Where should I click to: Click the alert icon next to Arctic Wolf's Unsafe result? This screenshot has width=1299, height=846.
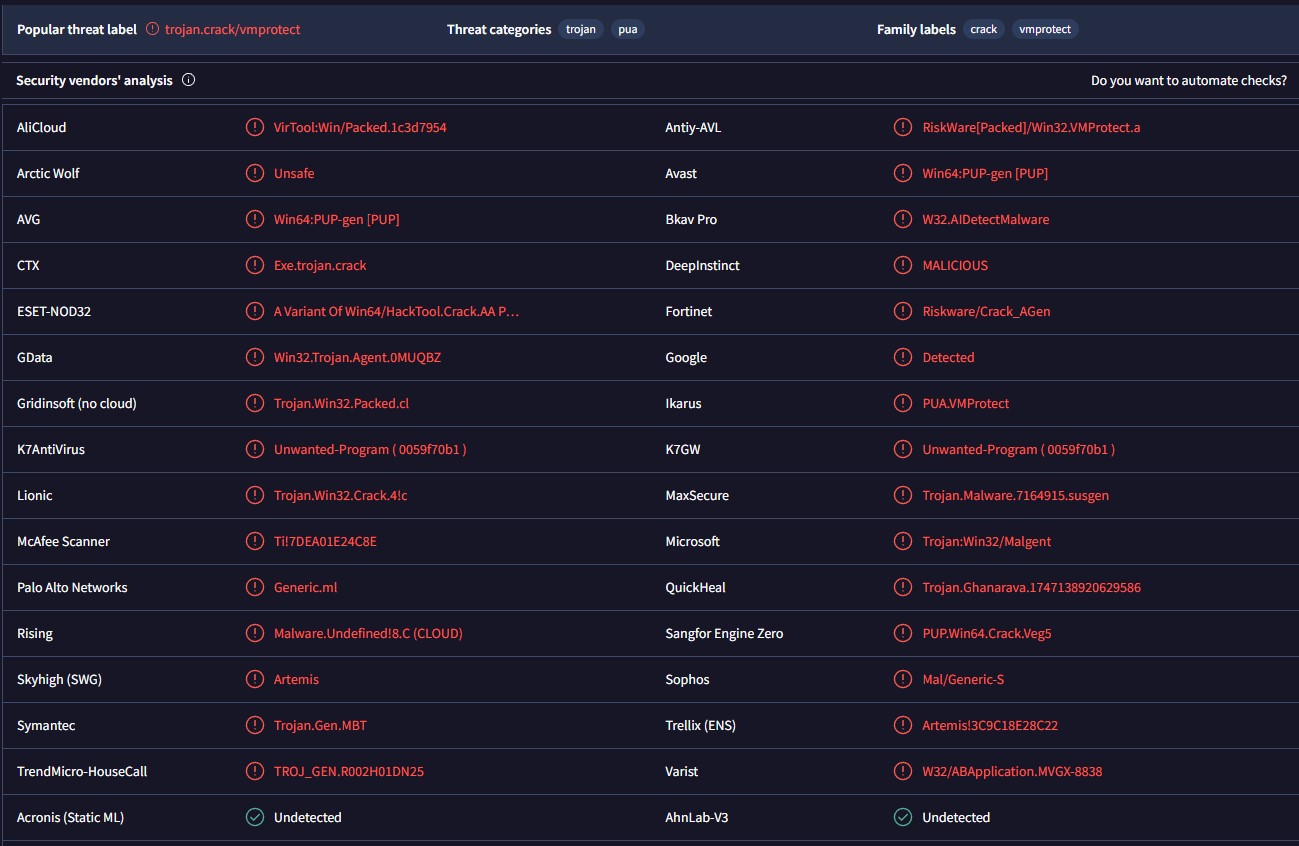(x=255, y=173)
